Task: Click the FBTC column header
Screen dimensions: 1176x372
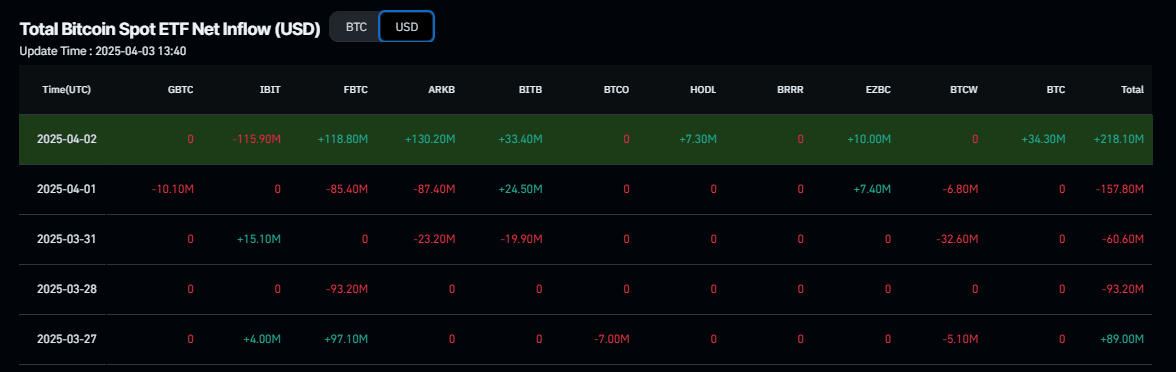Action: tap(356, 89)
